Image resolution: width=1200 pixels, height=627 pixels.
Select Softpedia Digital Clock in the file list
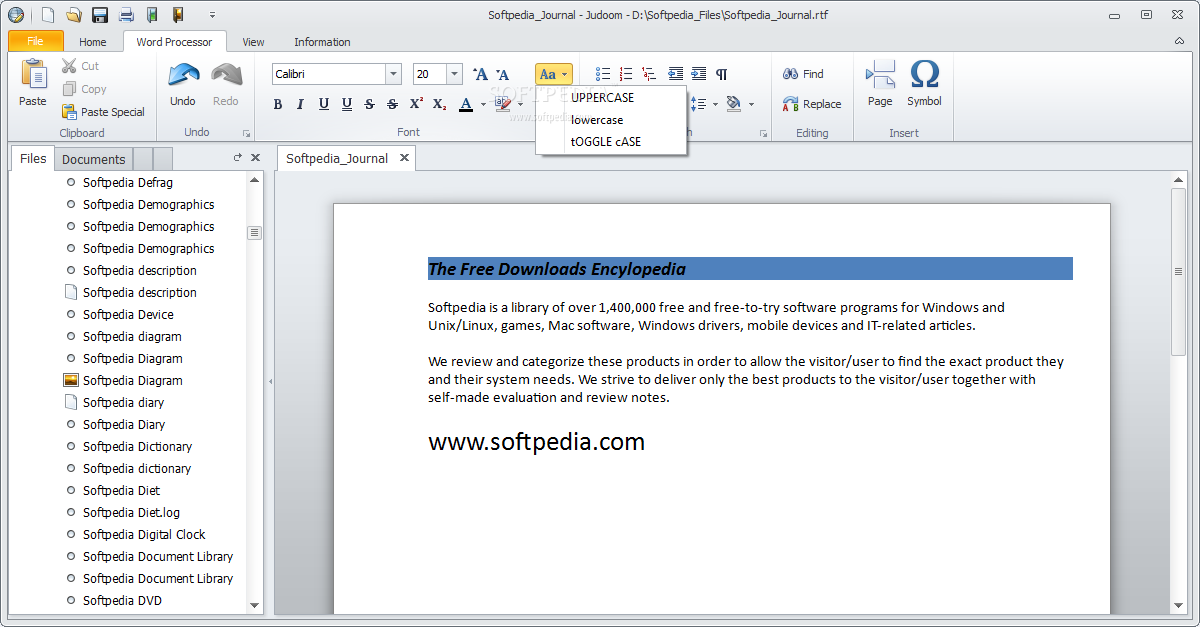click(x=144, y=535)
